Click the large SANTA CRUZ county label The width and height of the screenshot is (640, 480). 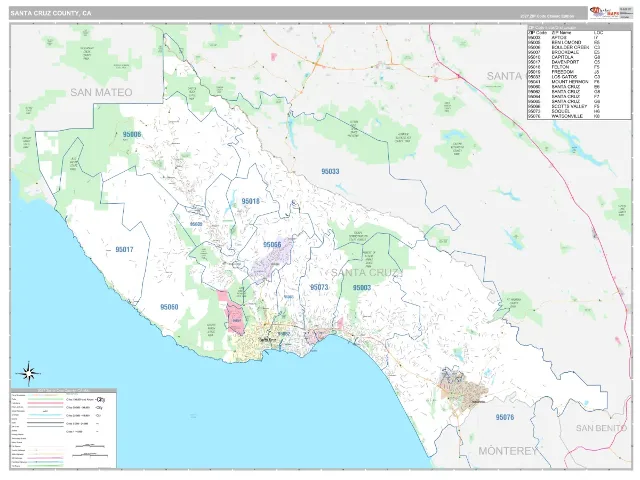366,272
